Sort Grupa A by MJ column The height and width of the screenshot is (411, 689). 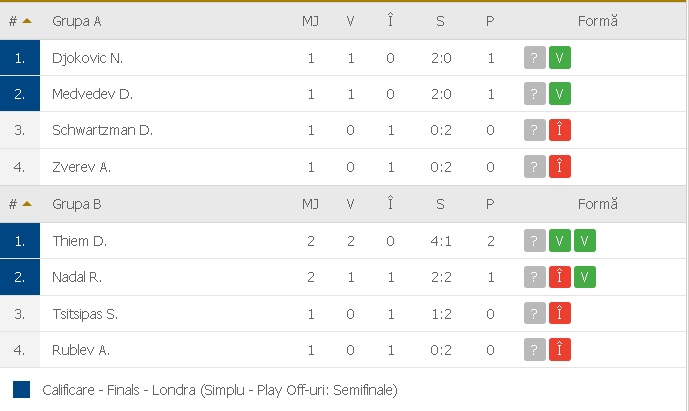[310, 20]
